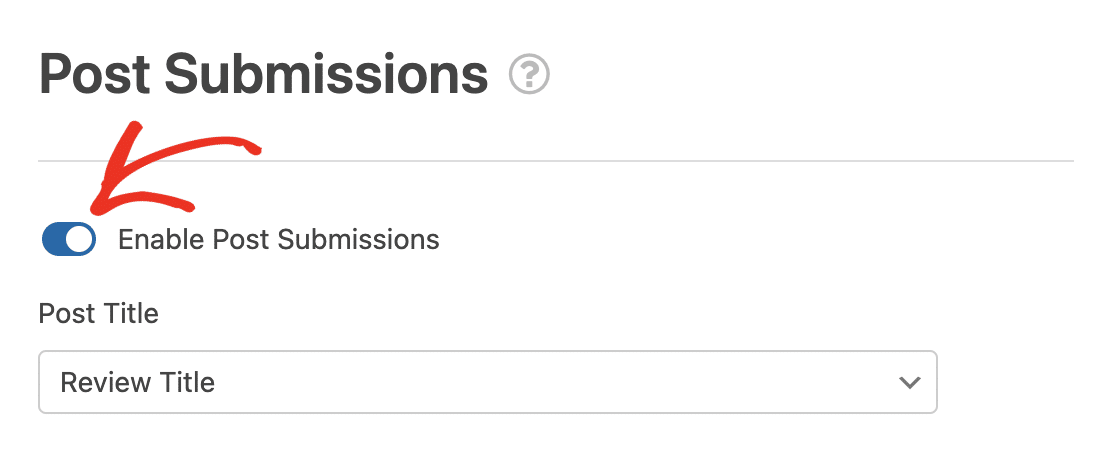Click the white knob of the toggle
This screenshot has height=450, width=1116.
pyautogui.click(x=80, y=239)
